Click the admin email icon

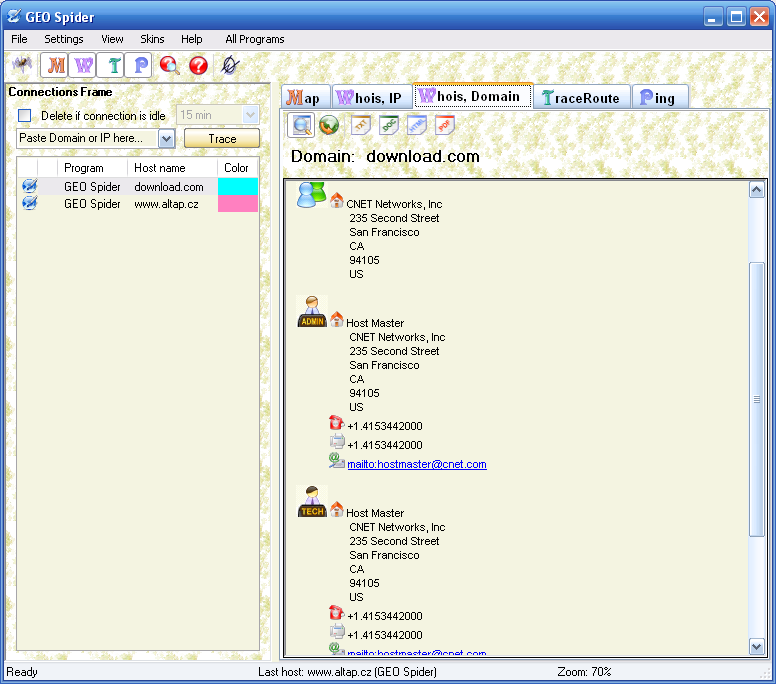(x=337, y=461)
